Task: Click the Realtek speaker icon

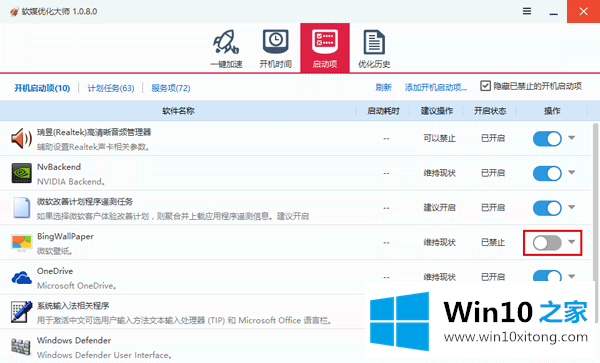Action: [x=21, y=138]
